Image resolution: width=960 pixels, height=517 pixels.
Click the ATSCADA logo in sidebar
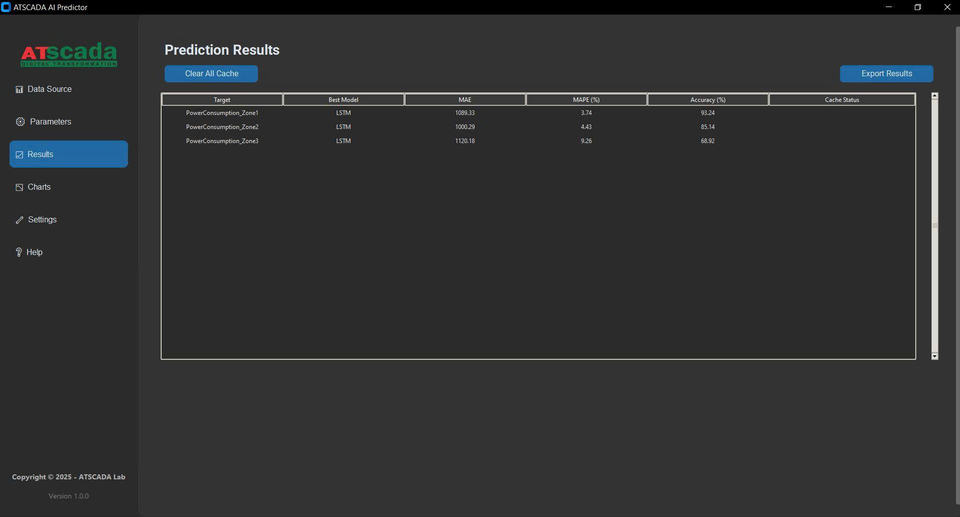click(69, 55)
